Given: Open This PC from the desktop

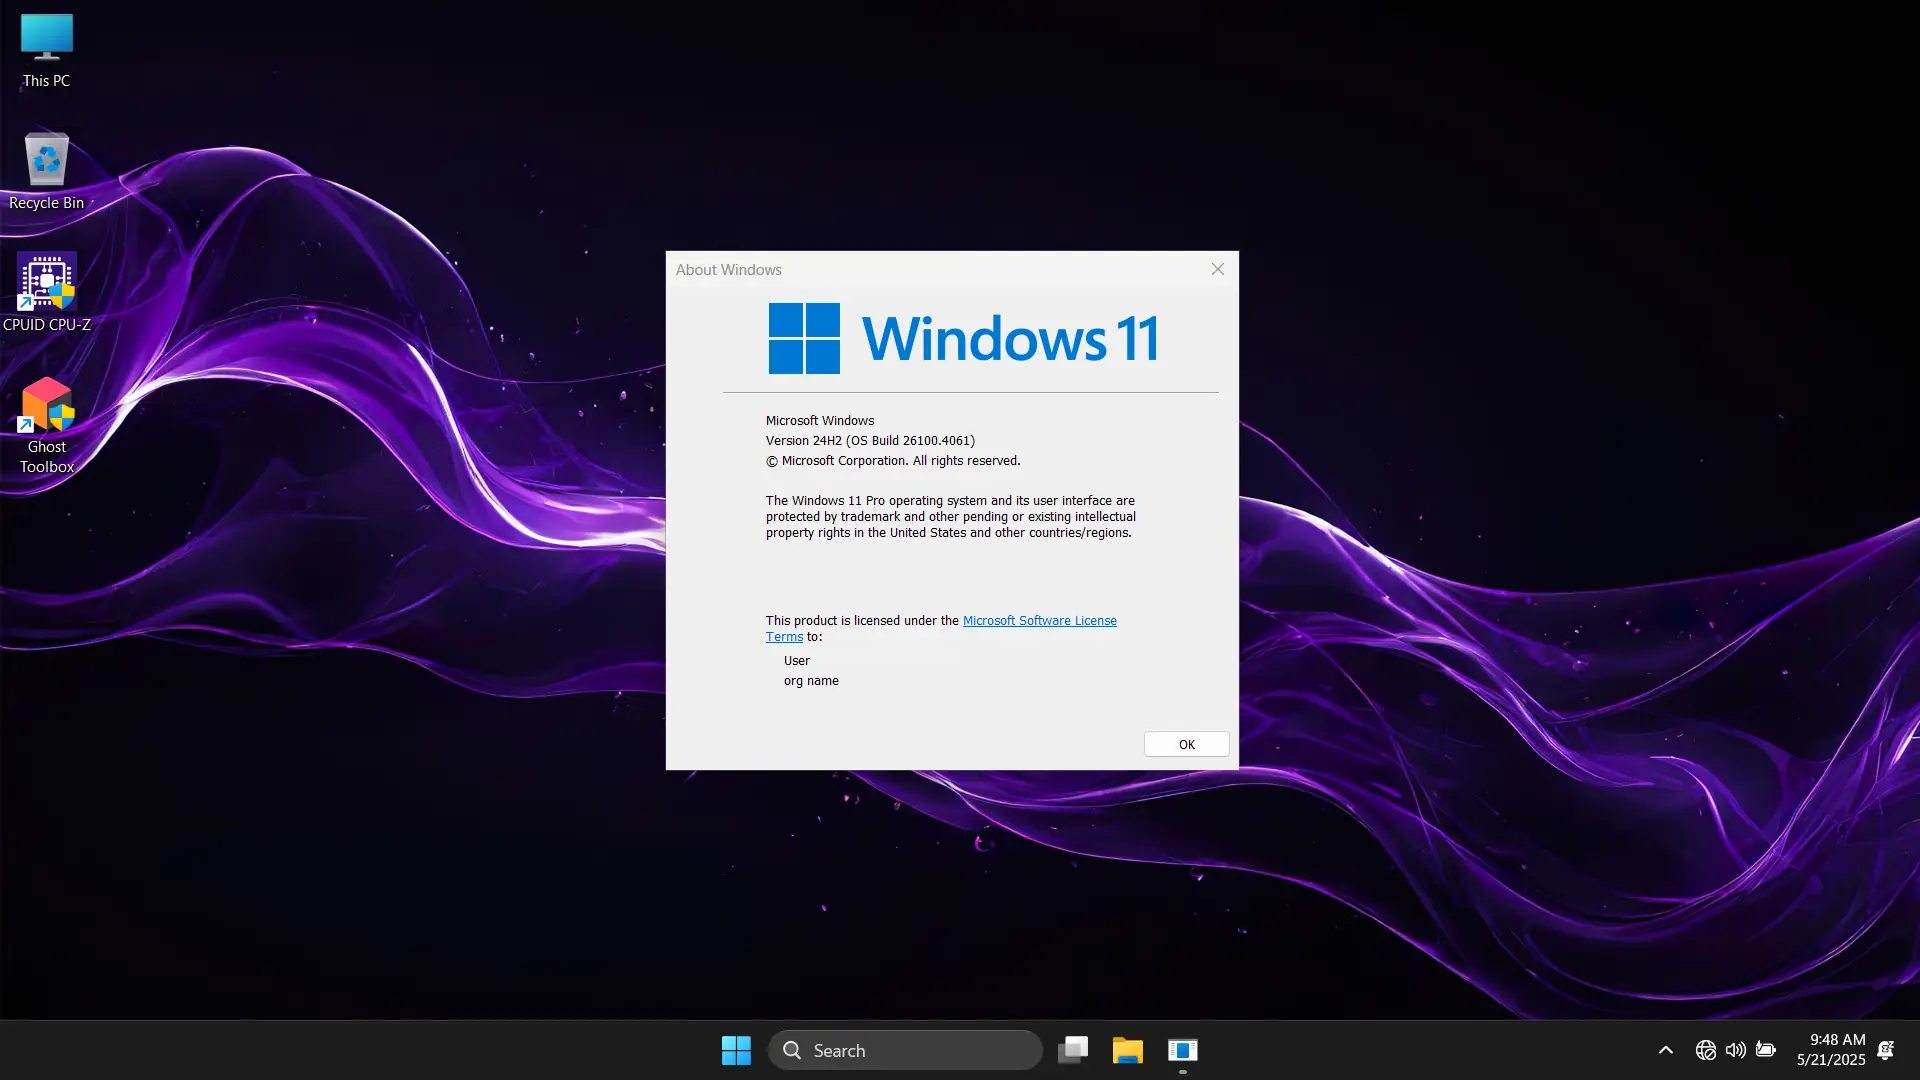Looking at the screenshot, I should tap(45, 45).
